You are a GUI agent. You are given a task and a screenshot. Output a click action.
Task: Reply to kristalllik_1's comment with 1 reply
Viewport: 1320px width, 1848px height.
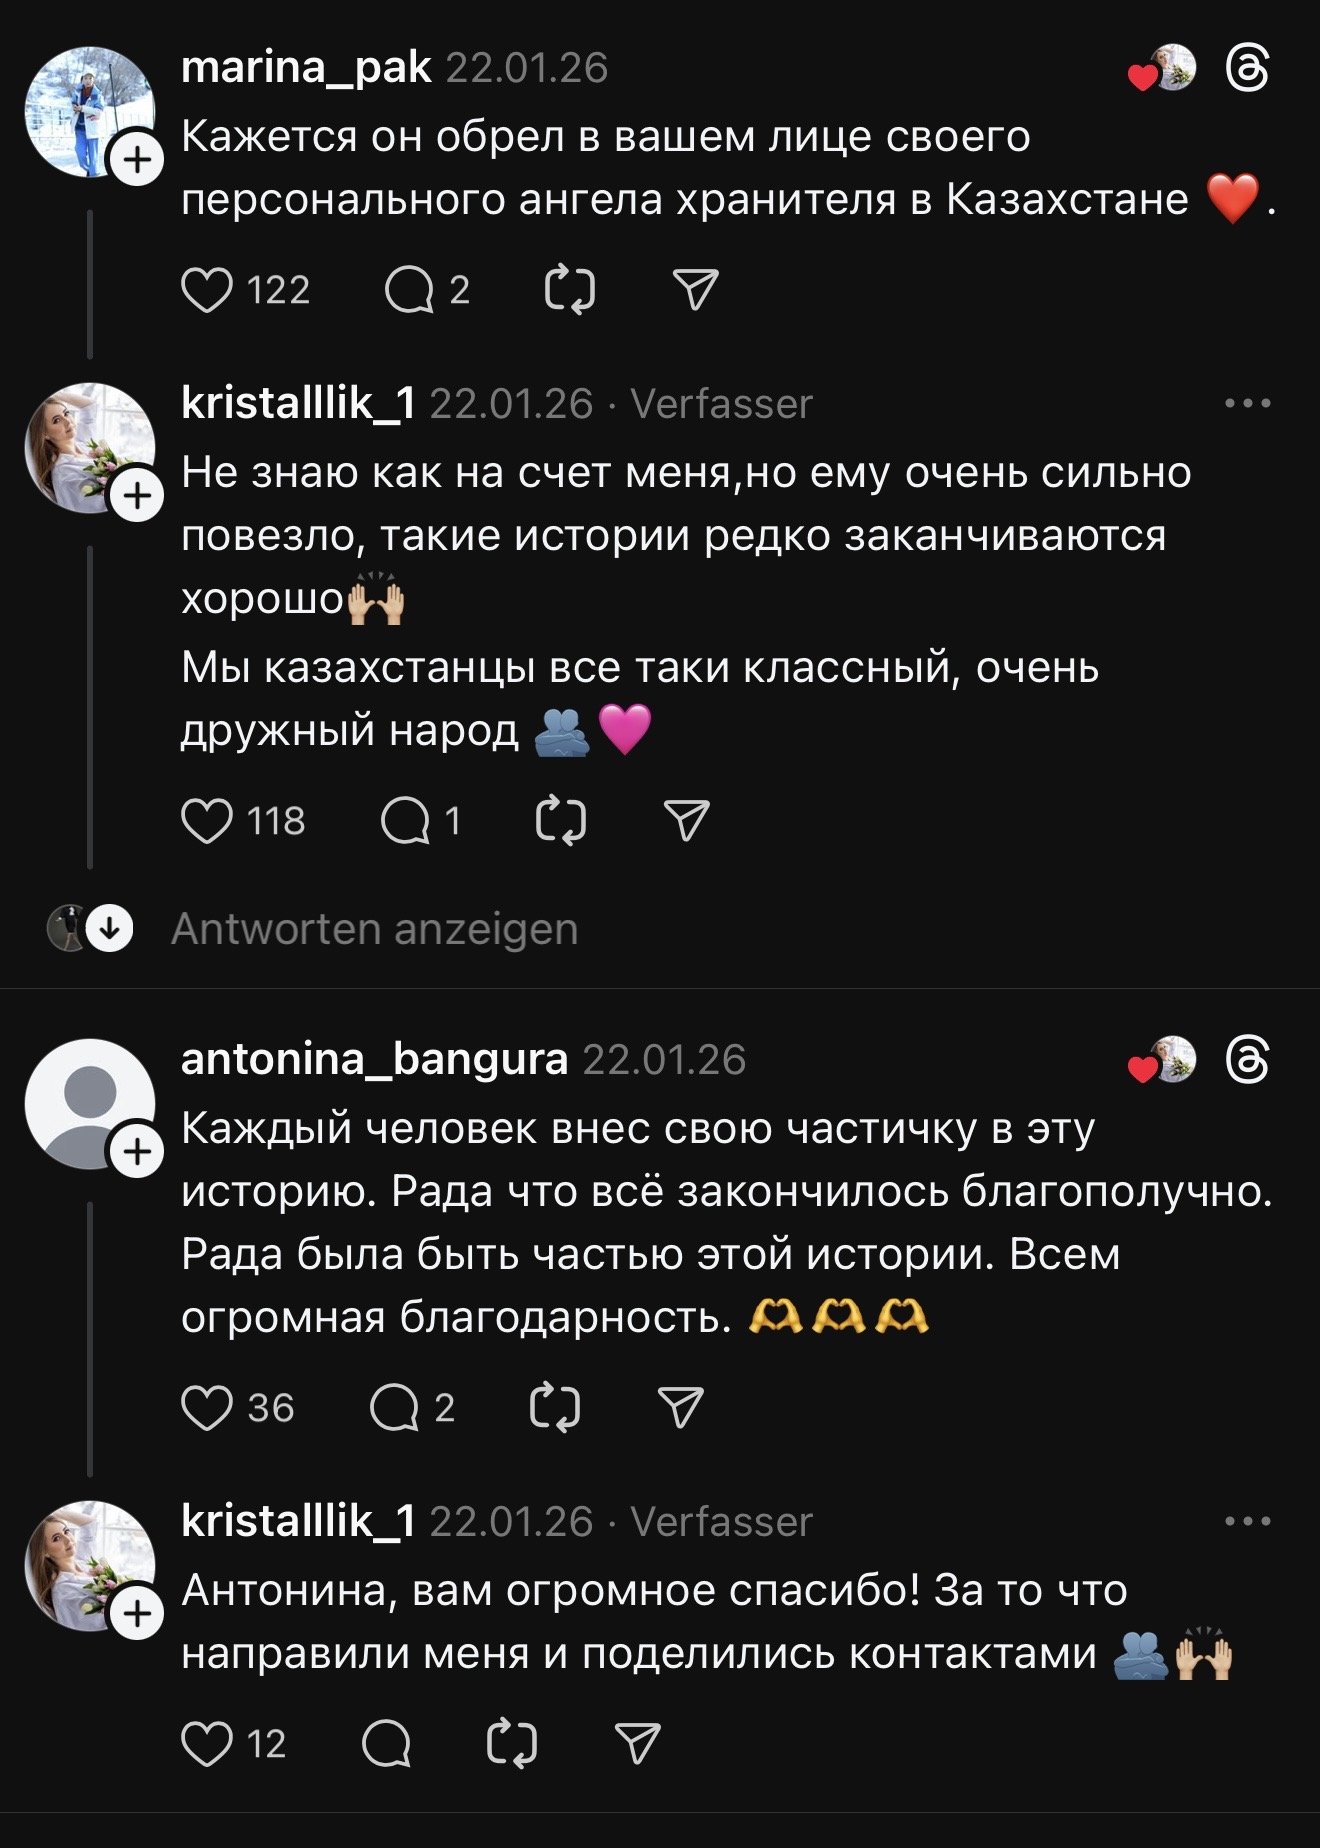405,822
